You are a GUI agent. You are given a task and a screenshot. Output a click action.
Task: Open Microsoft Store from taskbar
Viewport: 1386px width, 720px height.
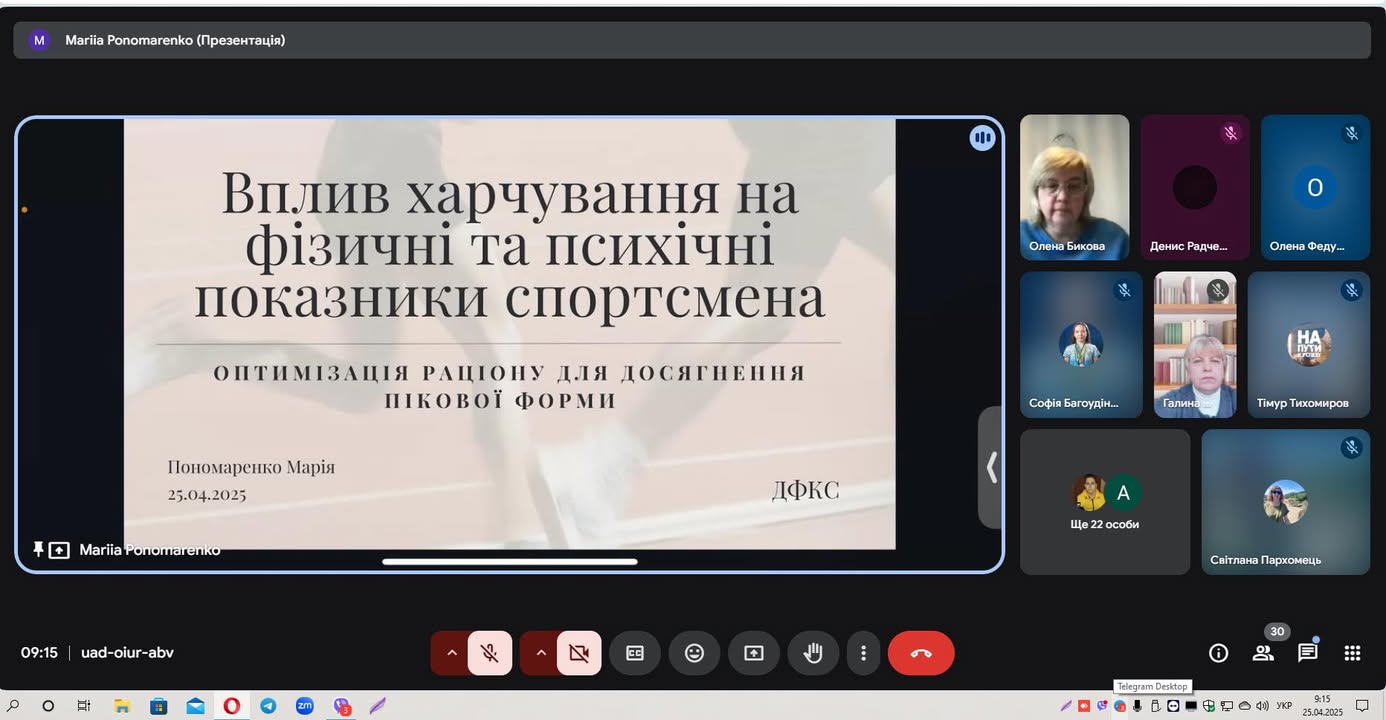pyautogui.click(x=158, y=706)
